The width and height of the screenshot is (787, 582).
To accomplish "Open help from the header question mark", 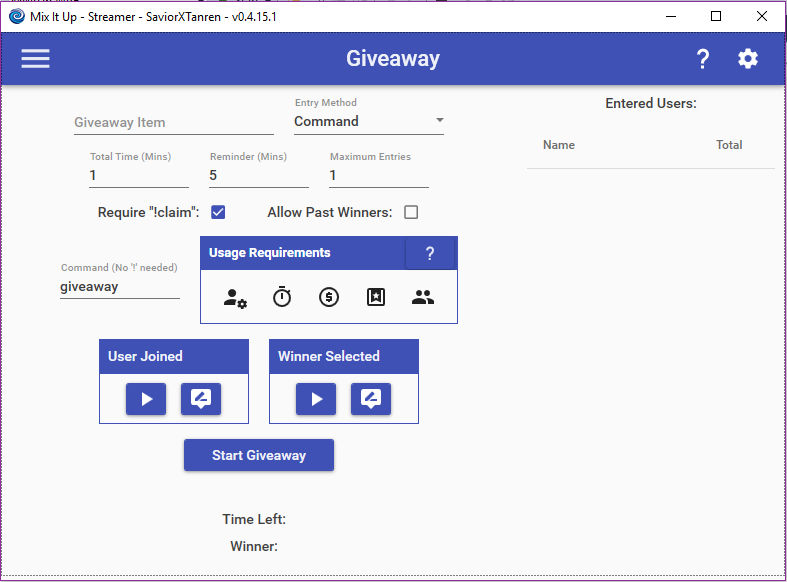I will pos(703,59).
